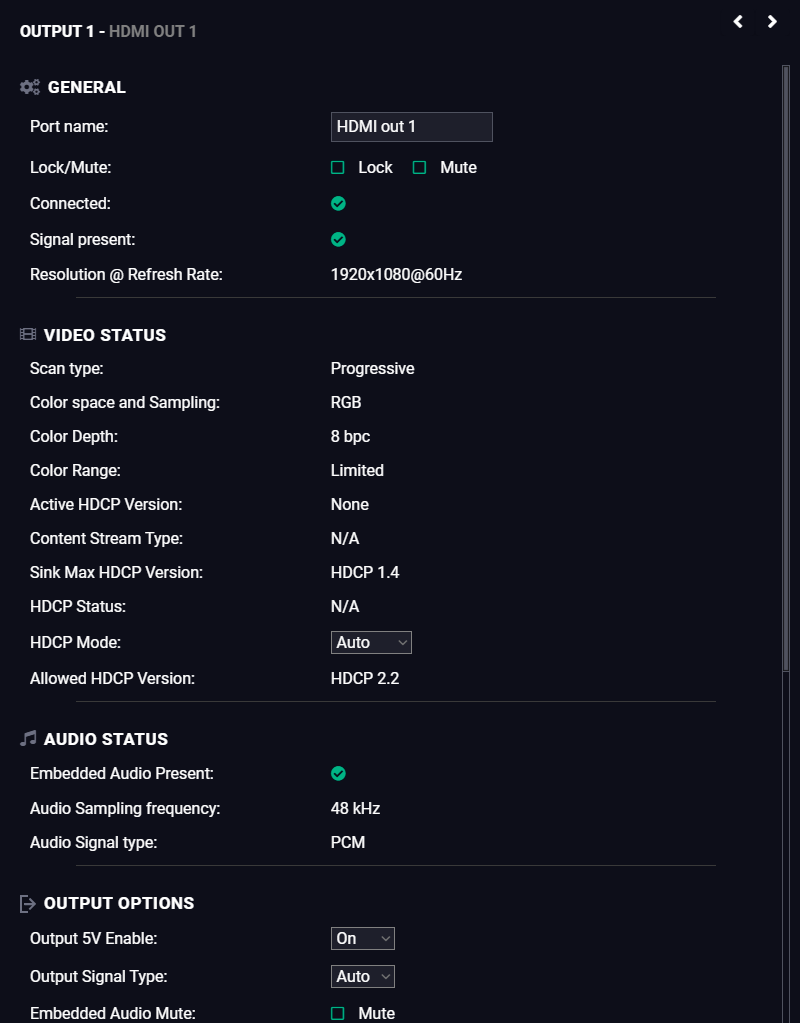Click the Port name text field
The image size is (800, 1023).
(x=412, y=127)
